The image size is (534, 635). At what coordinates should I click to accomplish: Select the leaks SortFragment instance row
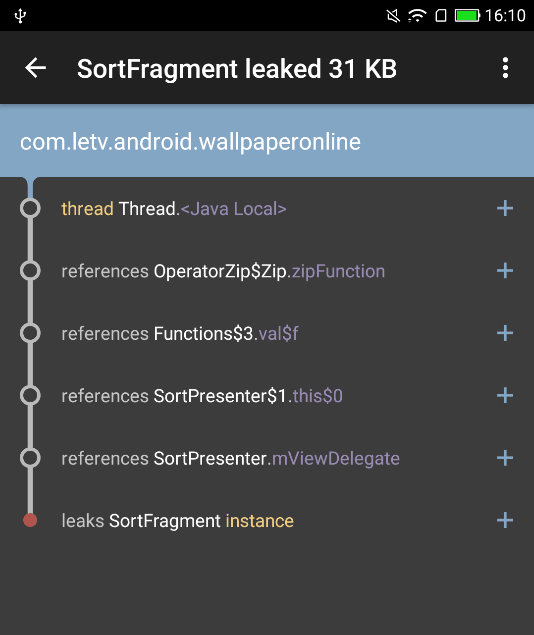267,520
